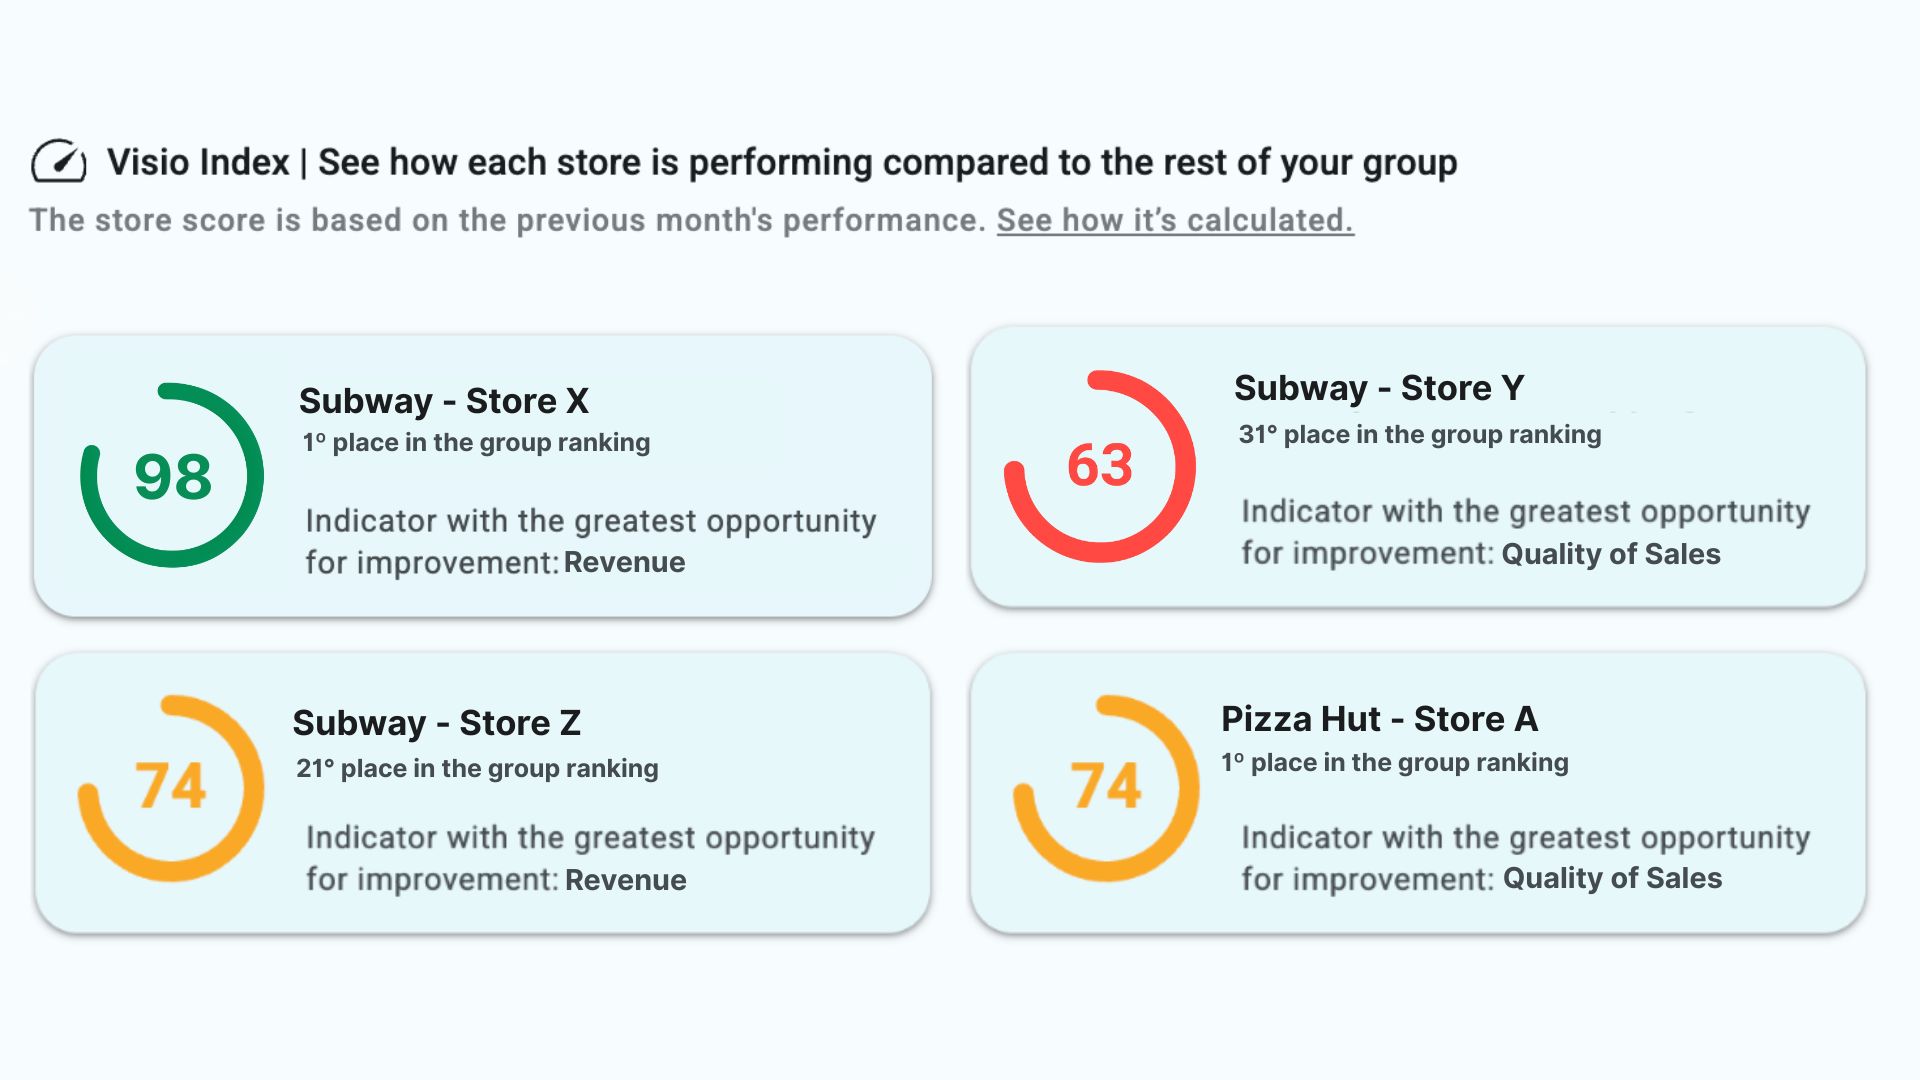The width and height of the screenshot is (1920, 1080).
Task: Click Pizza Hut's '1° place' ranking text
Action: click(x=1395, y=763)
